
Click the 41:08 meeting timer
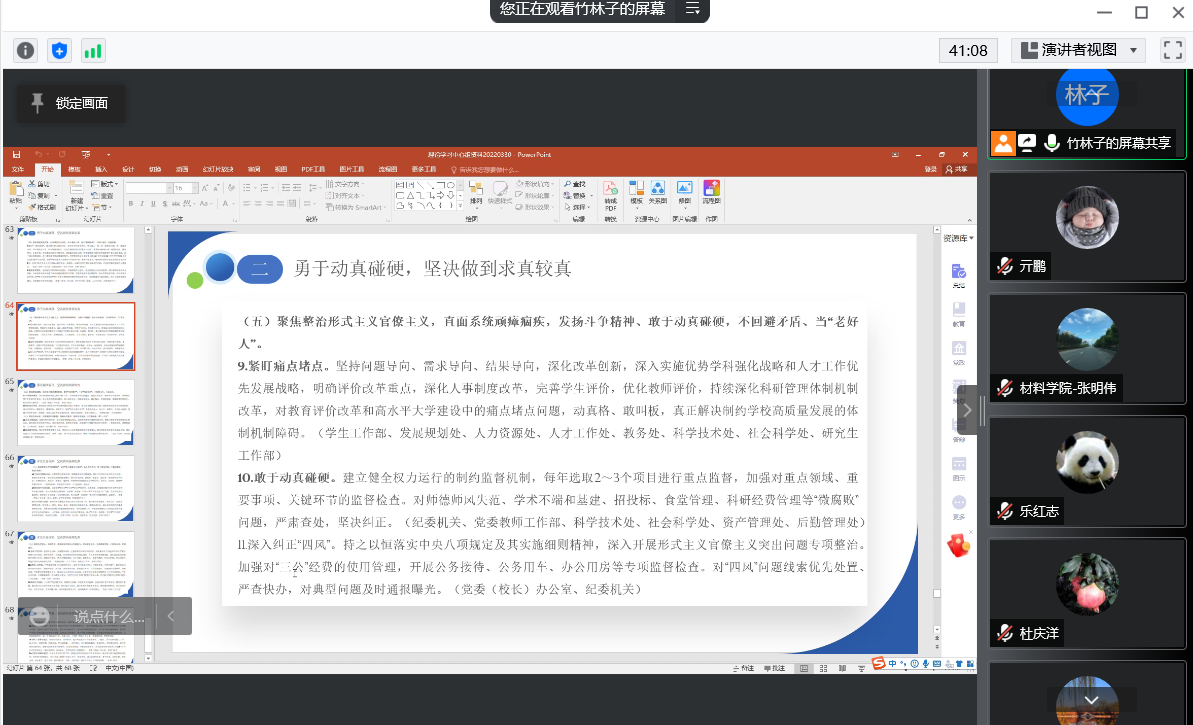pyautogui.click(x=968, y=50)
